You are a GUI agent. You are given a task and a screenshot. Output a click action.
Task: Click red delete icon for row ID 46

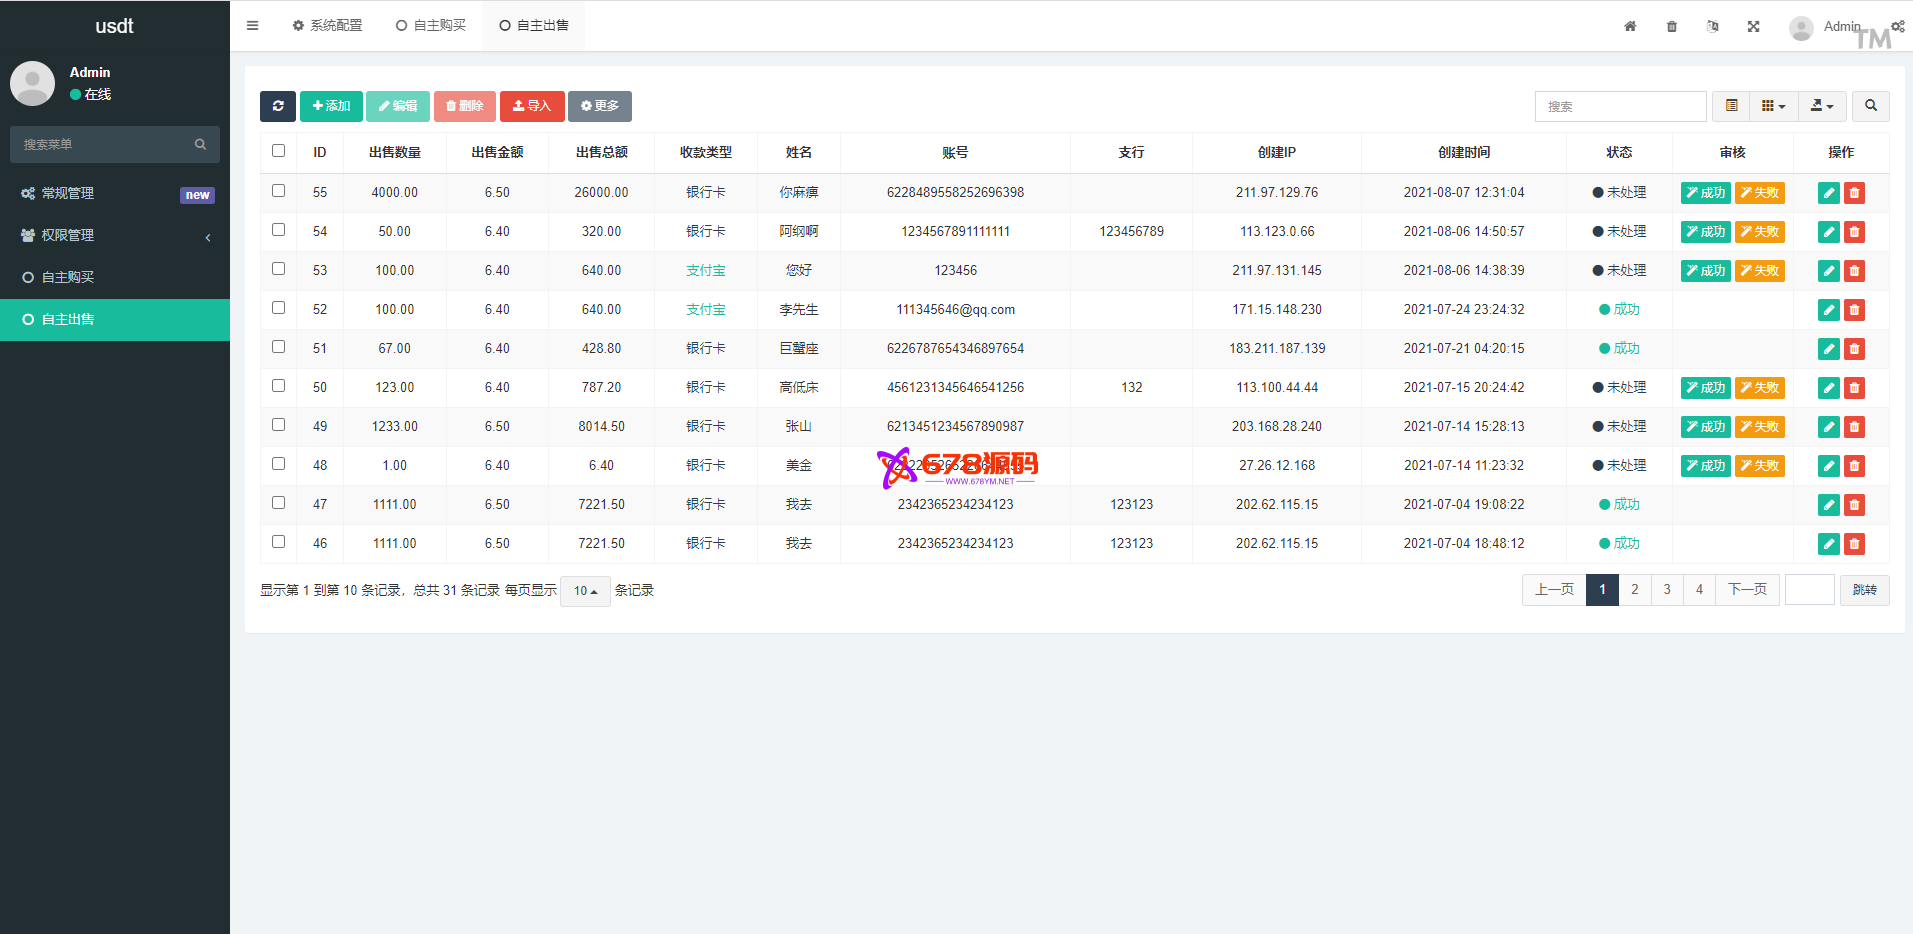tap(1854, 544)
